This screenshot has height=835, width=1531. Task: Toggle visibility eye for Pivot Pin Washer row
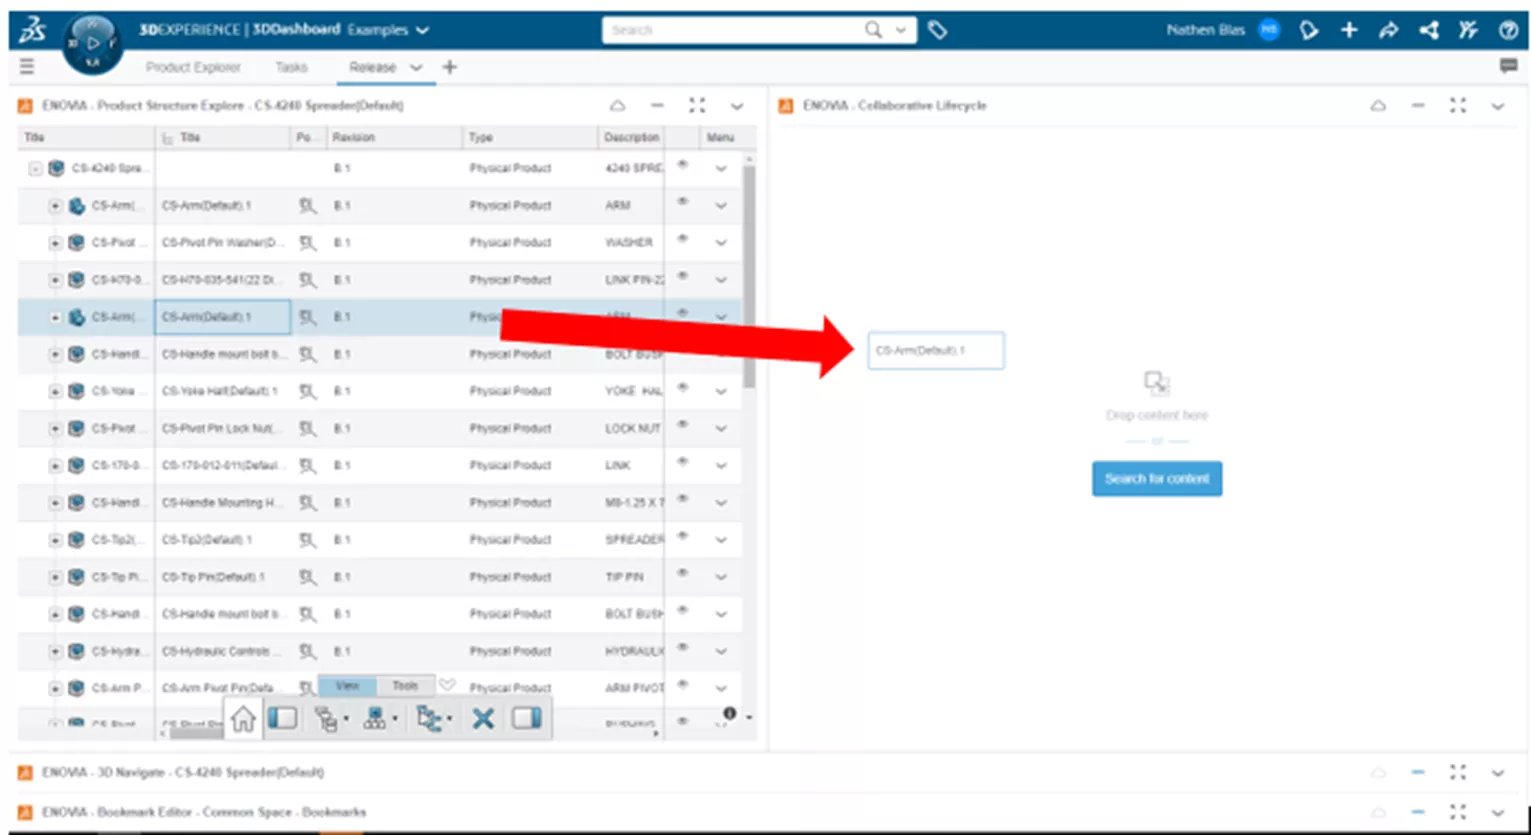683,239
